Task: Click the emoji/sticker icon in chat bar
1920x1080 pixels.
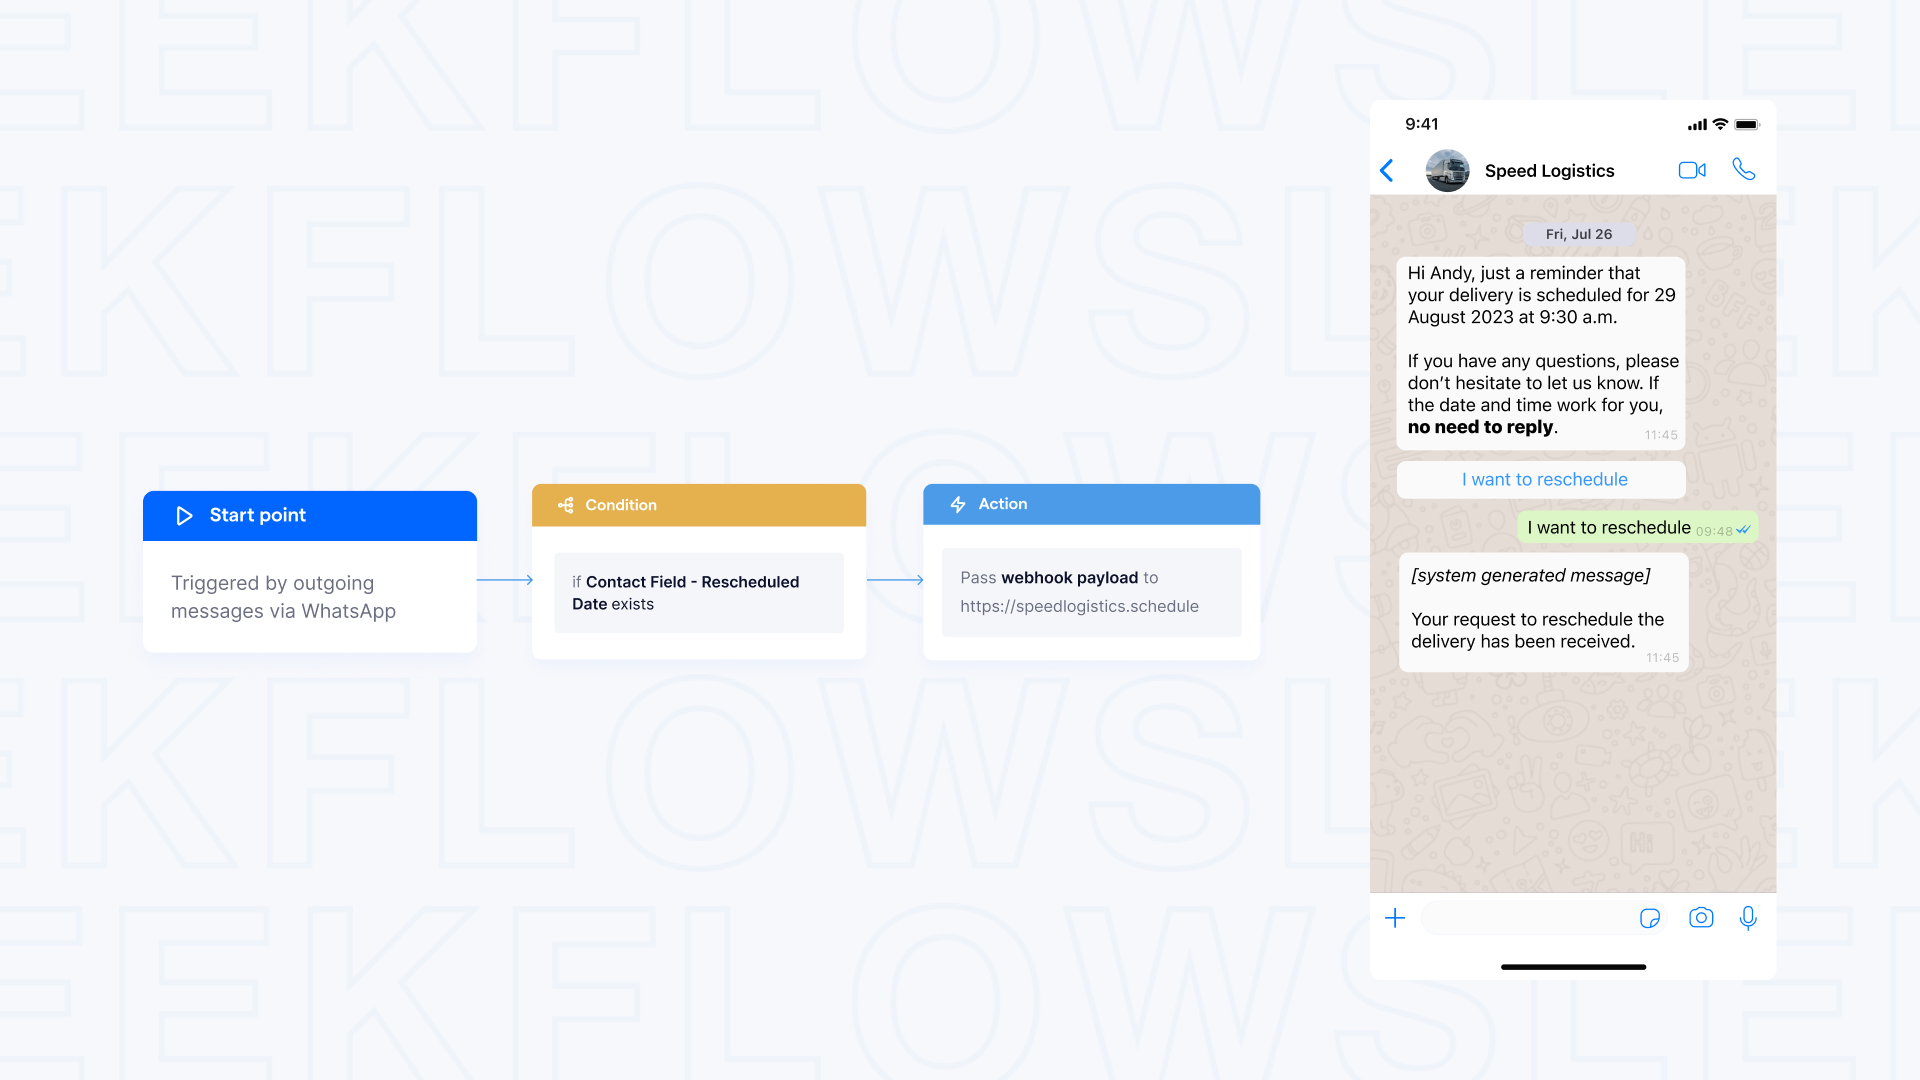Action: (x=1650, y=918)
